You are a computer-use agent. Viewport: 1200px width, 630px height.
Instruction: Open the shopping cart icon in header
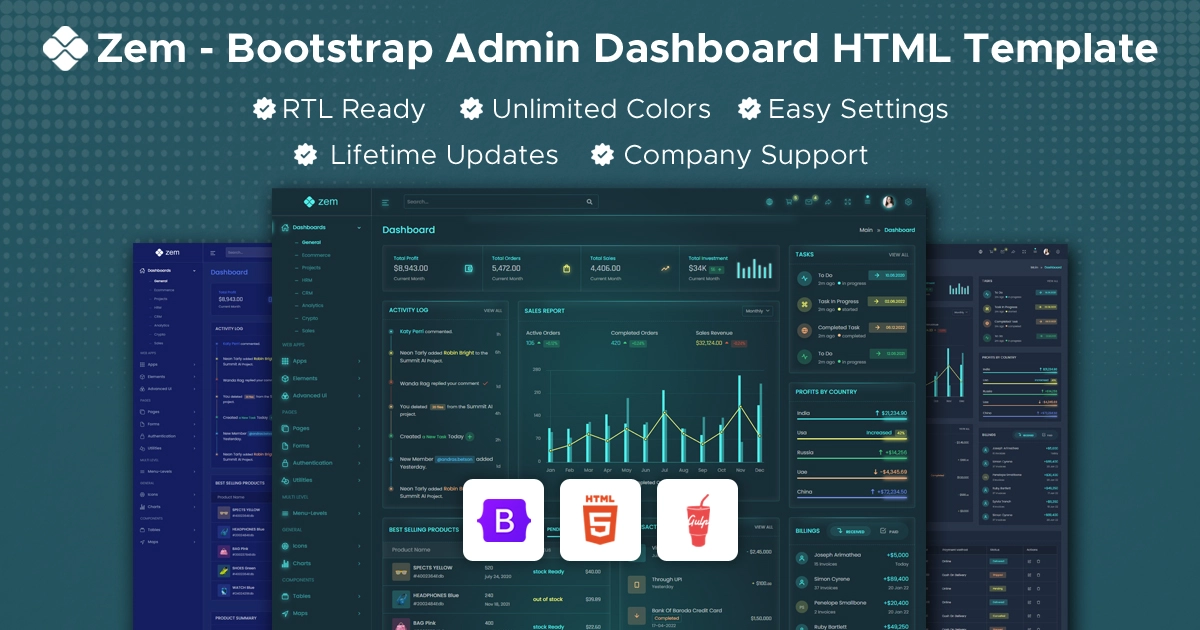[x=789, y=202]
